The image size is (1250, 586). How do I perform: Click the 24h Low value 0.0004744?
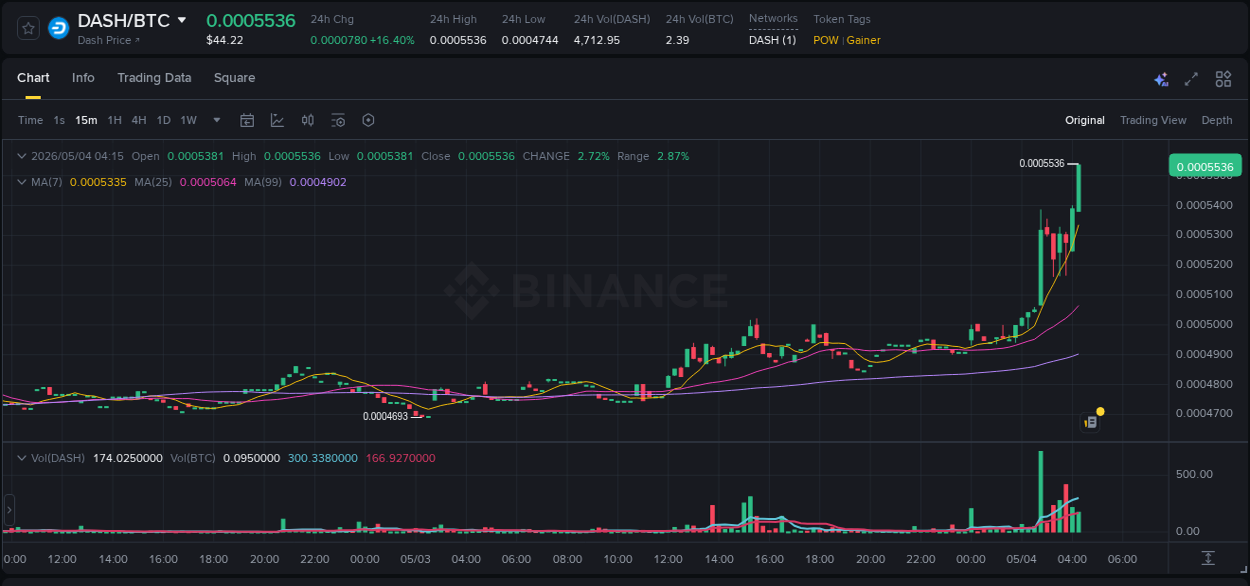(x=530, y=40)
